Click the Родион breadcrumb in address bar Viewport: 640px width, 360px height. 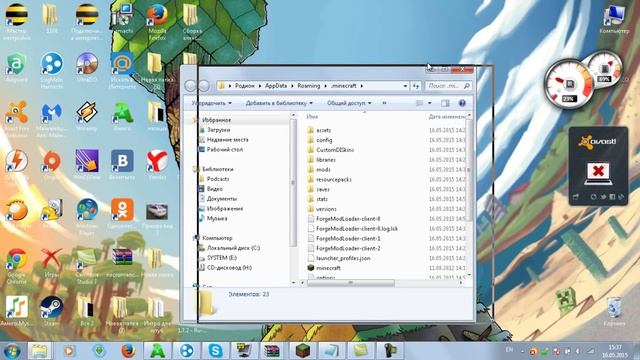pos(244,86)
